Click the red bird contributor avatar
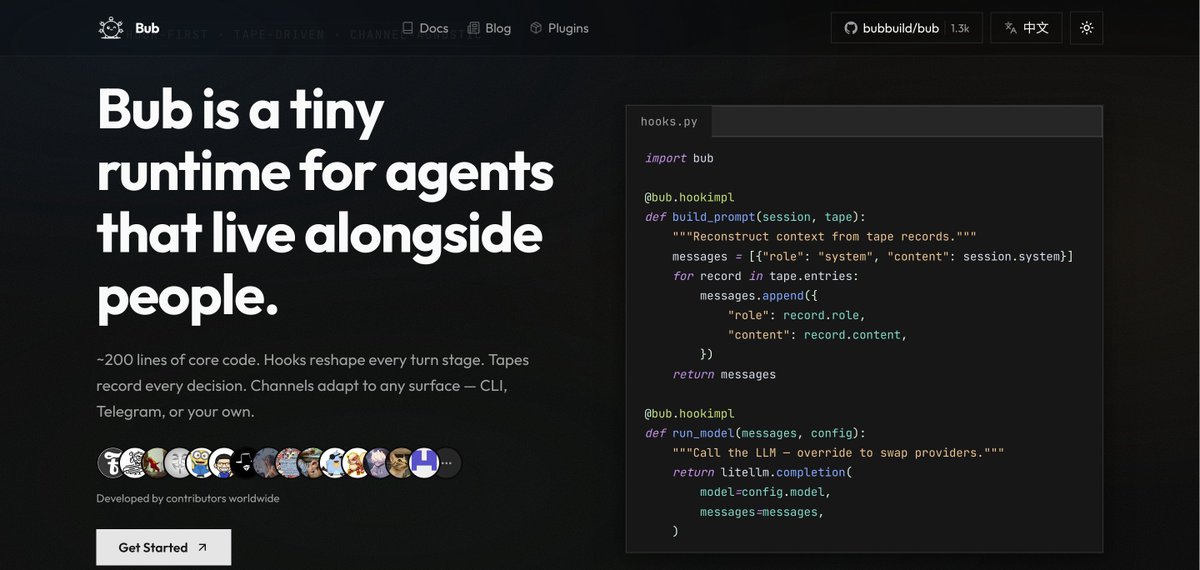The width and height of the screenshot is (1200, 570). click(x=155, y=462)
